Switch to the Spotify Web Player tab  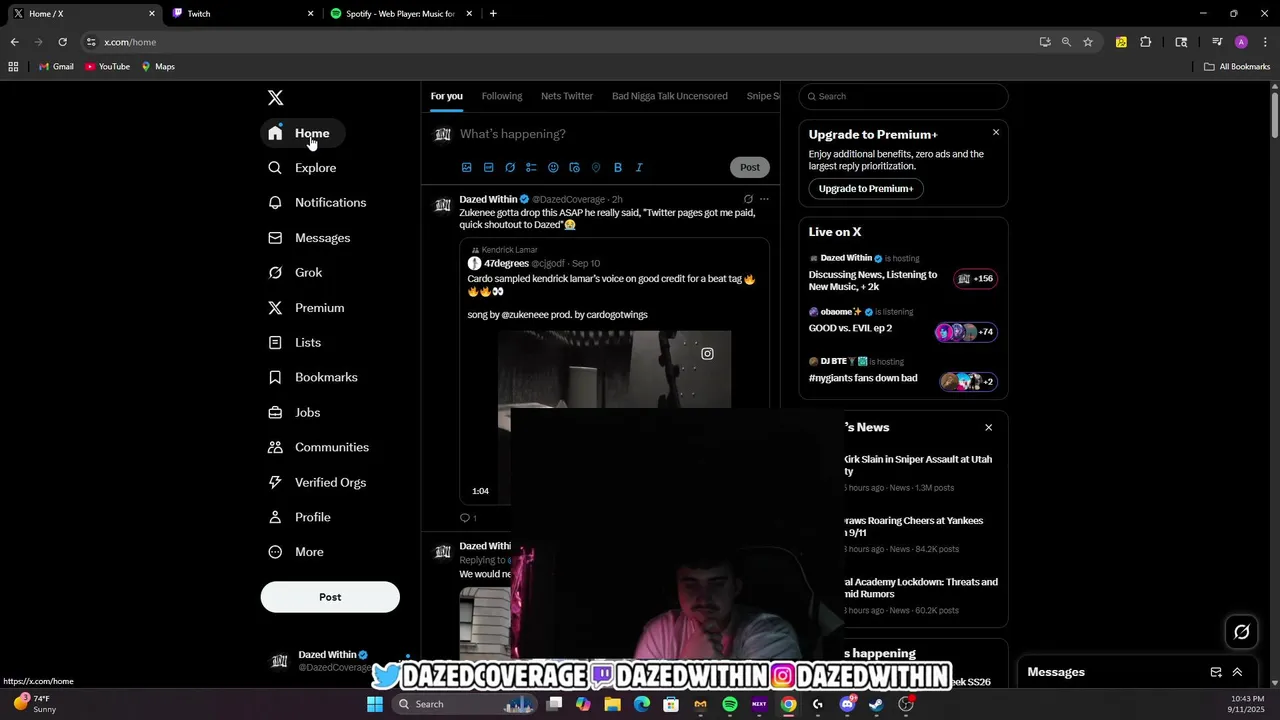(x=400, y=14)
